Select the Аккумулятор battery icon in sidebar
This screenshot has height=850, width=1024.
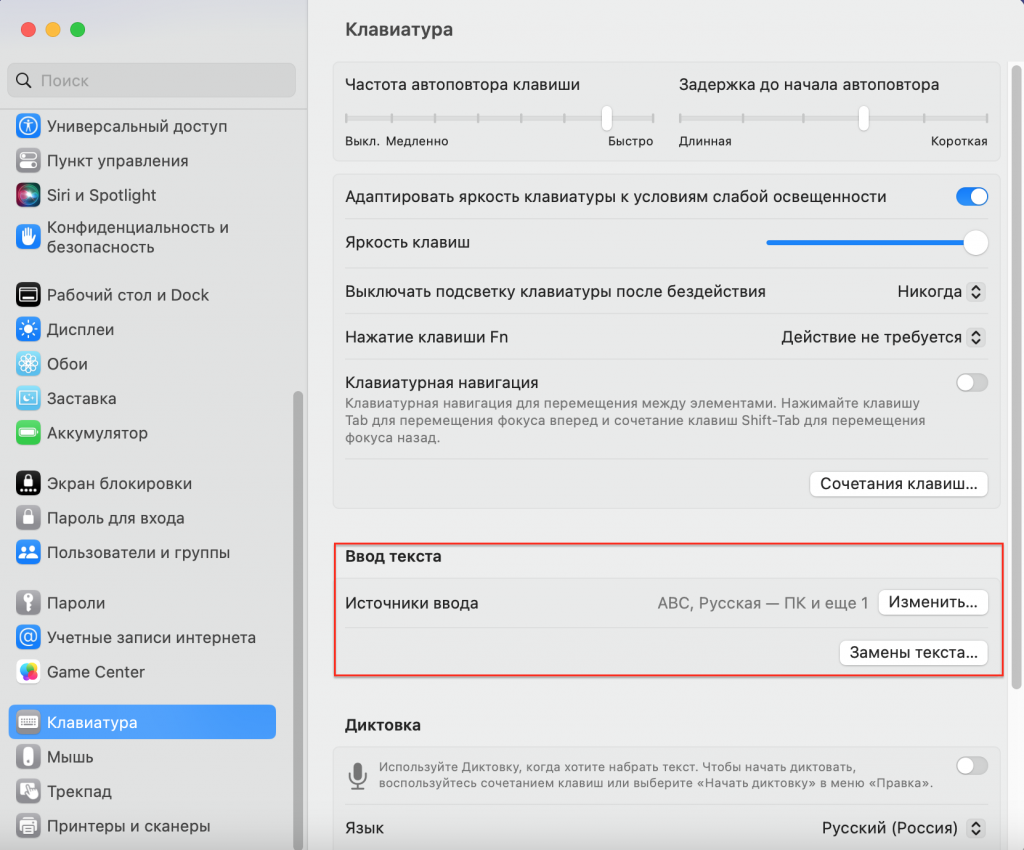point(27,433)
